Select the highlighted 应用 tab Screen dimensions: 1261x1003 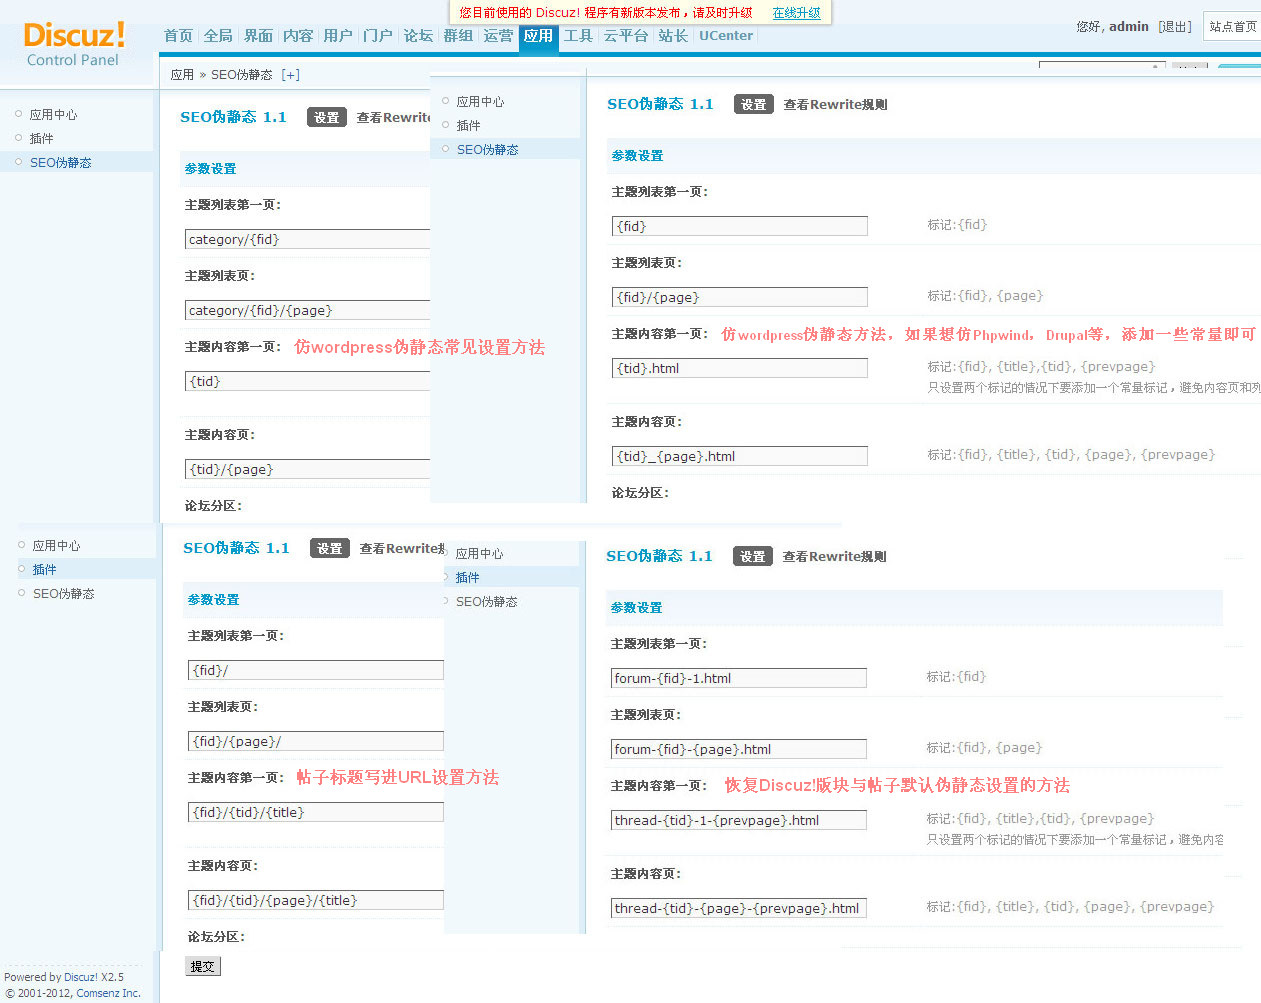point(538,36)
